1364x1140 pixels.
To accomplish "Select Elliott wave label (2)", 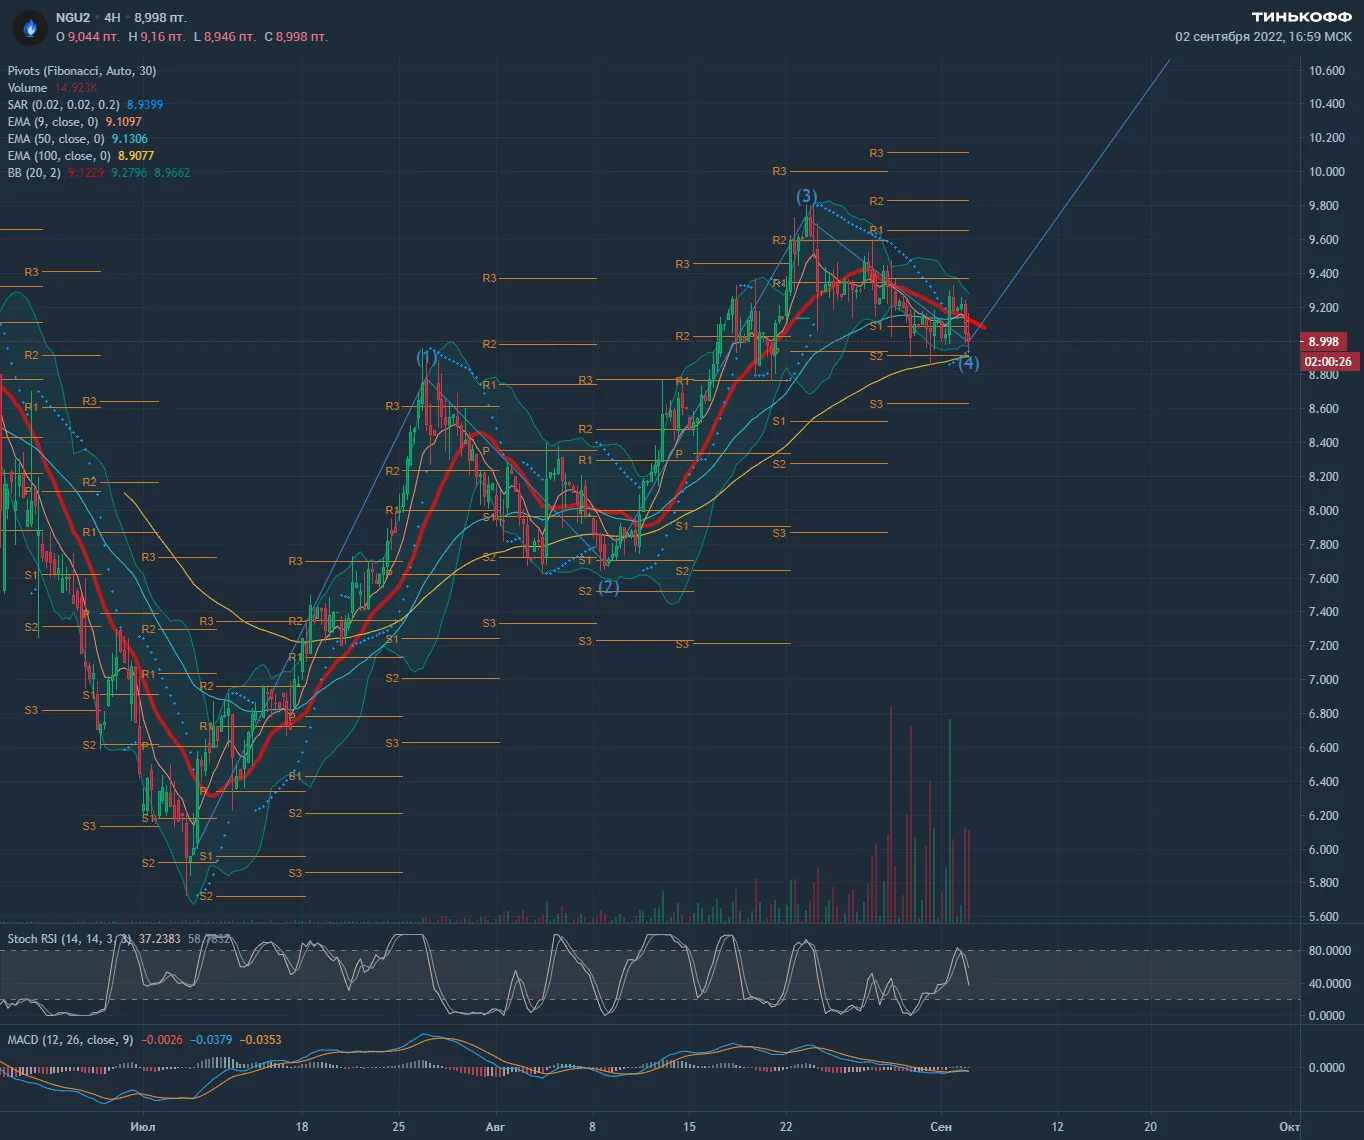I will (x=609, y=587).
